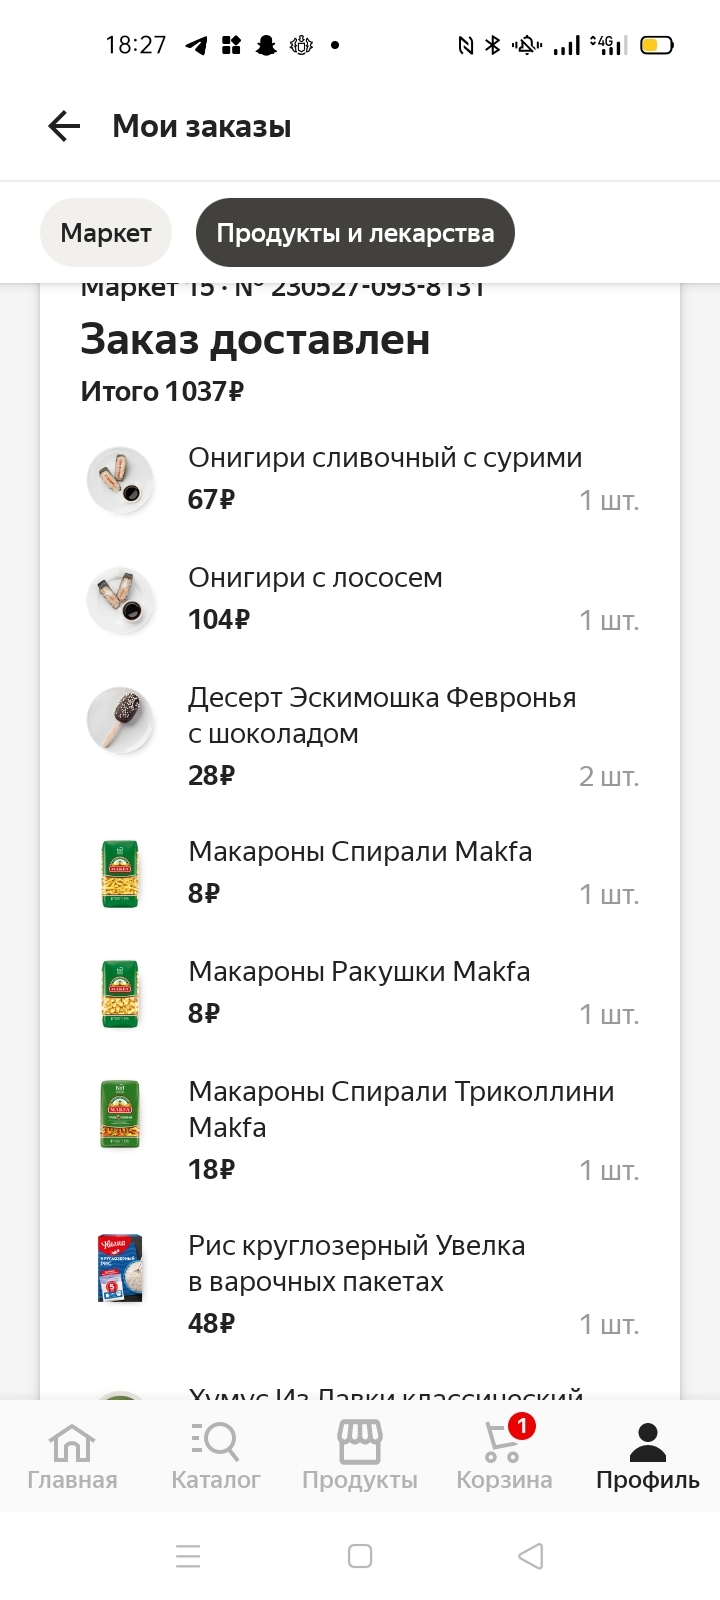This screenshot has height=1600, width=720.
Task: Tap the Android home square icon
Action: [x=360, y=1556]
